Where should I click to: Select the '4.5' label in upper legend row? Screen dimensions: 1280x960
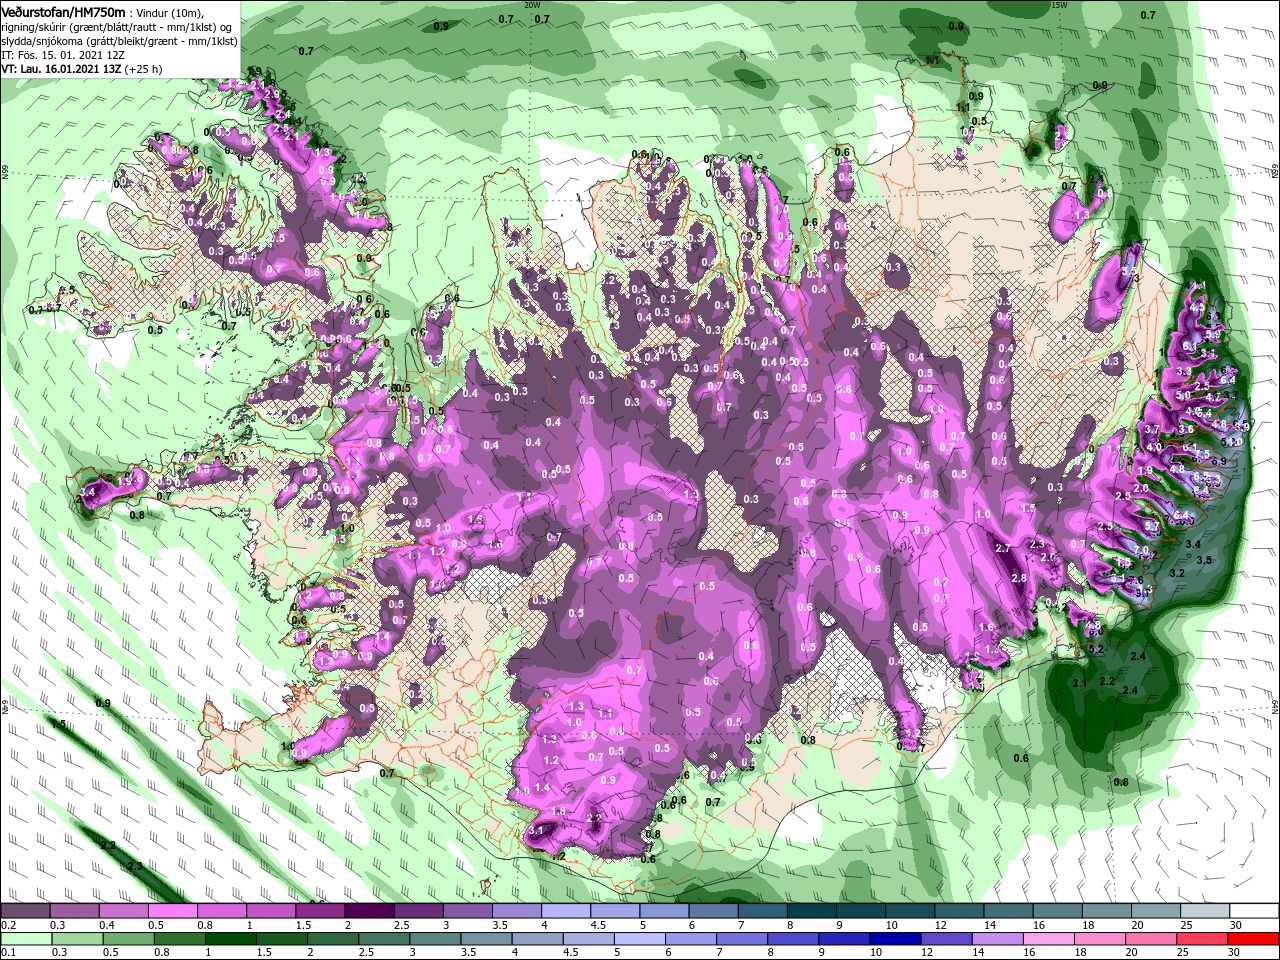tap(598, 925)
